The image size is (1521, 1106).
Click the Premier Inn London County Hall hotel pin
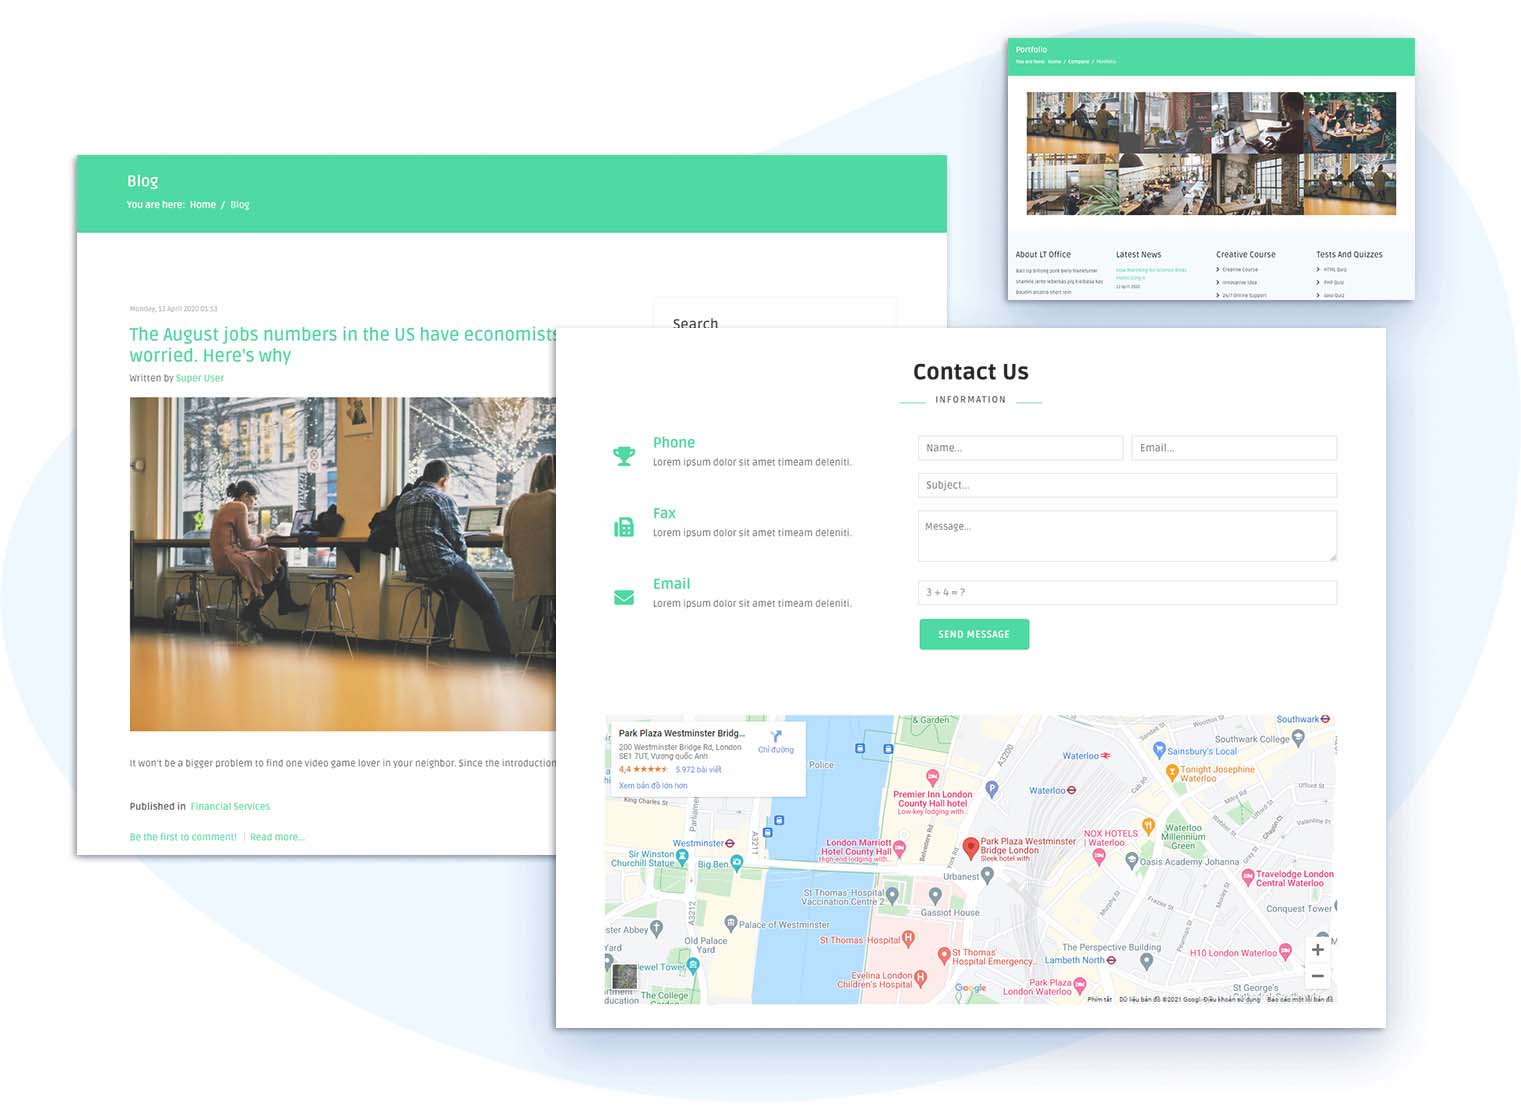point(932,777)
